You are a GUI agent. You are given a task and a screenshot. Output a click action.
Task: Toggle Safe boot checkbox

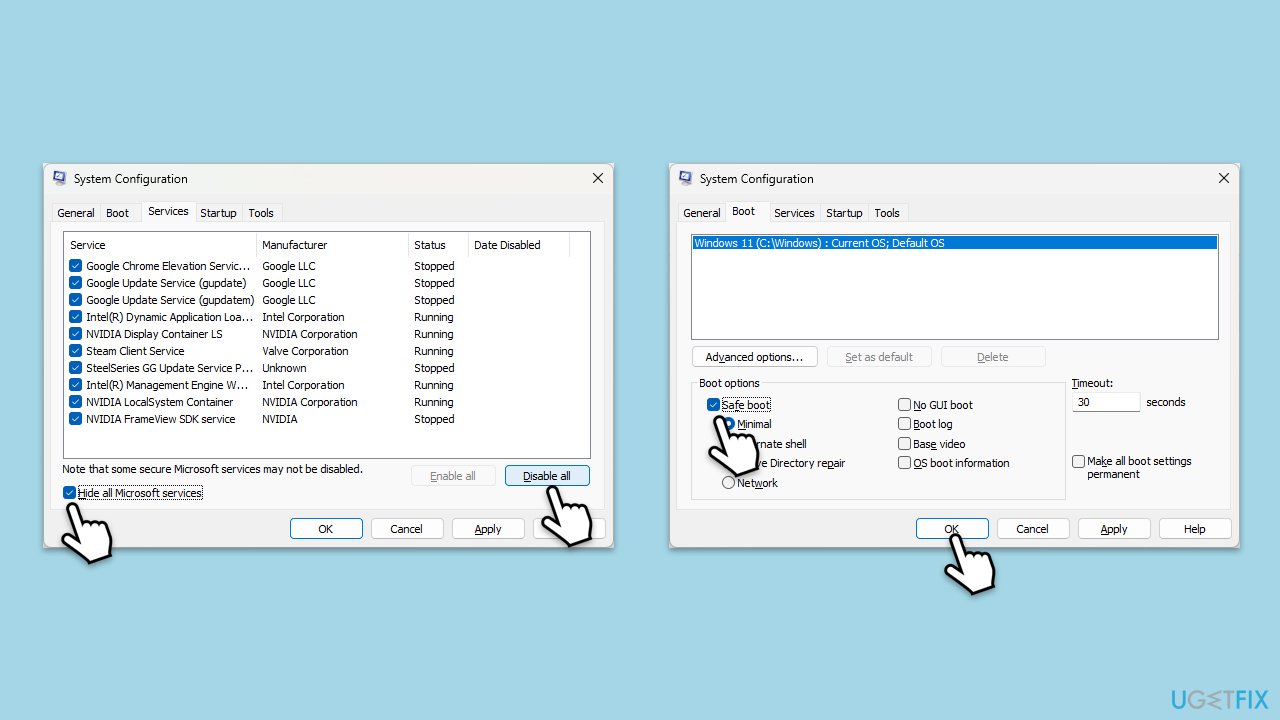[713, 405]
